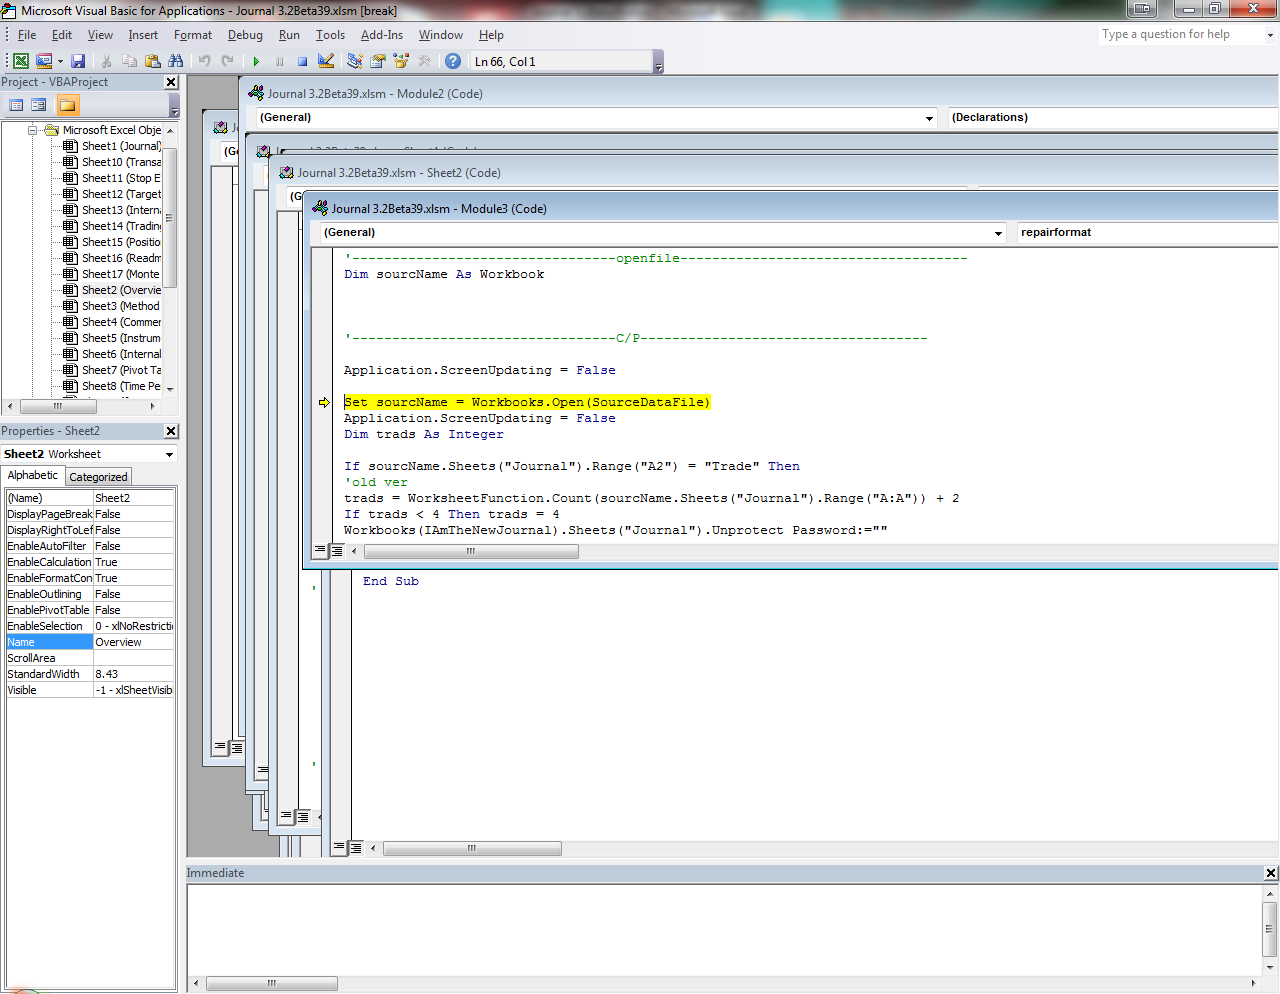Click Module3 Procedure View button

click(320, 551)
